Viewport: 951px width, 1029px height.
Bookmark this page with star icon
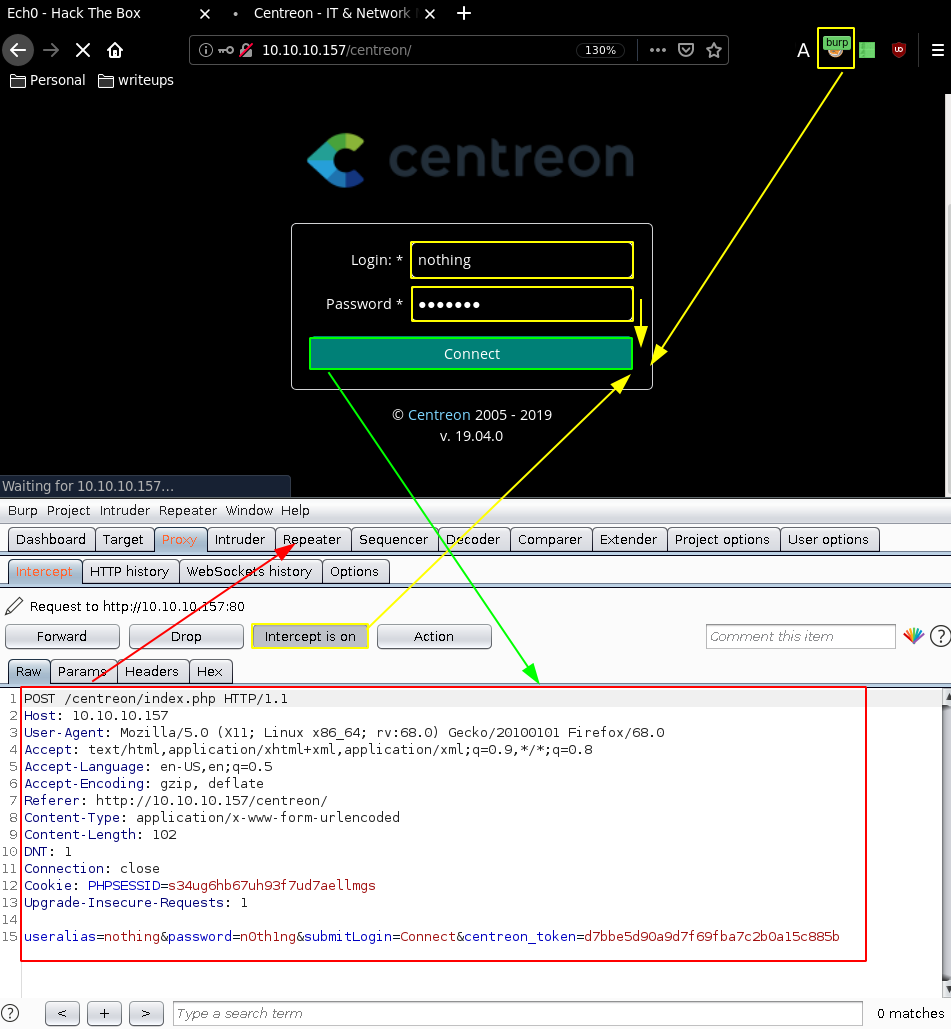714,51
